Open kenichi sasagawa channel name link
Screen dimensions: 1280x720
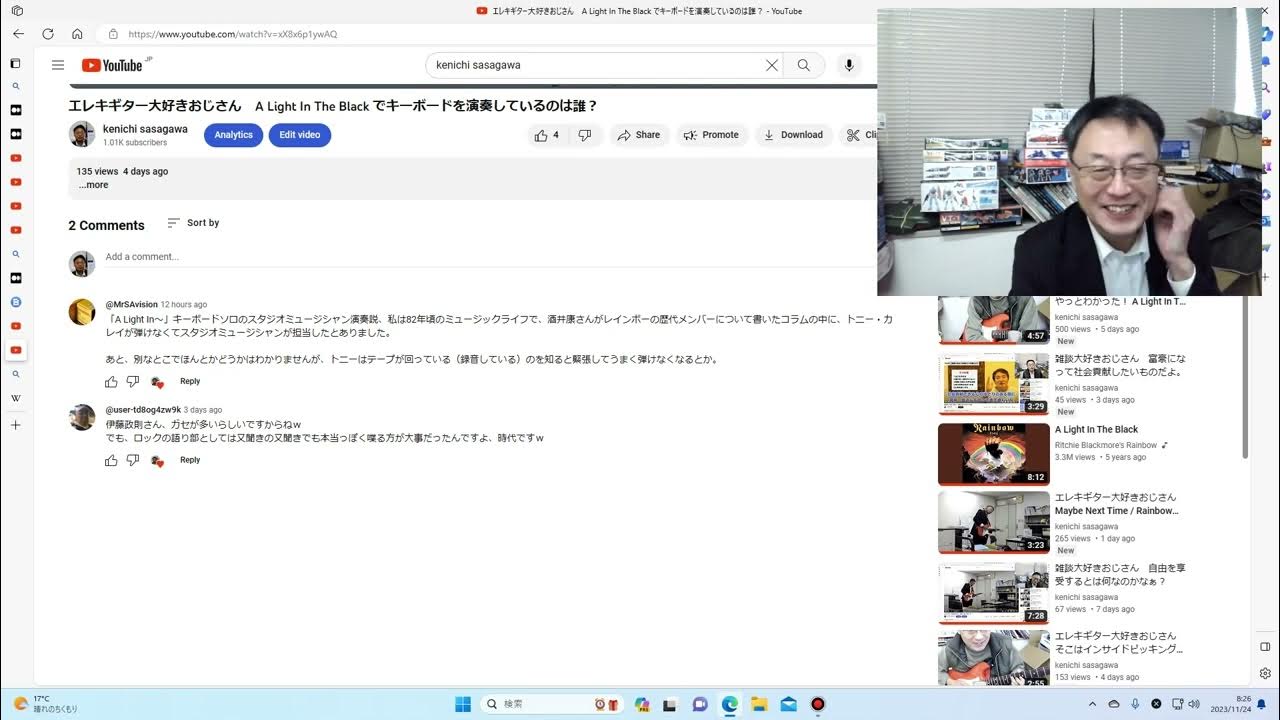click(x=145, y=129)
